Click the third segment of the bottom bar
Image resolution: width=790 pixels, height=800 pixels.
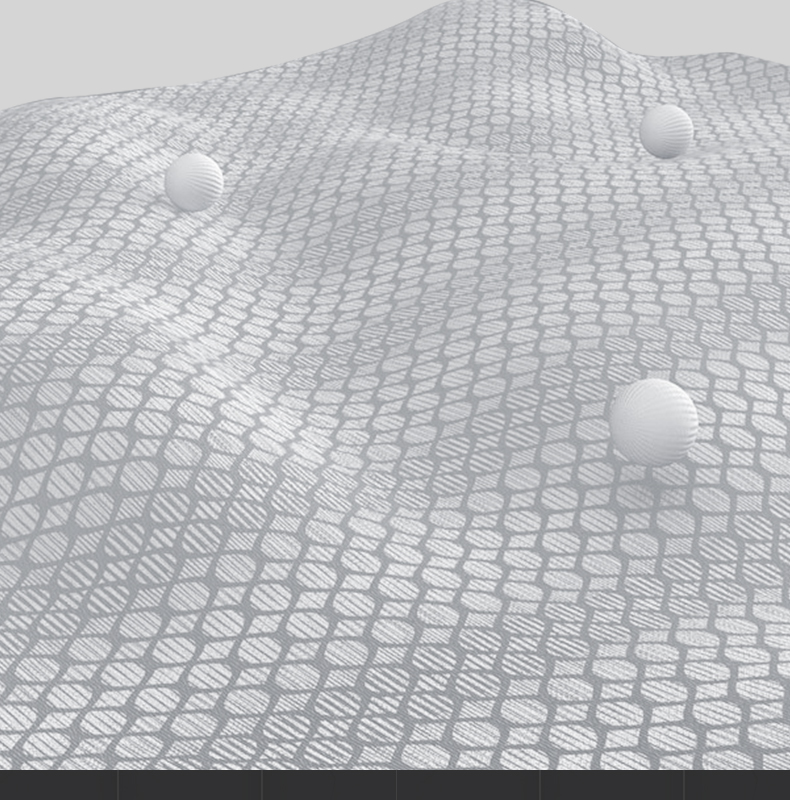(x=329, y=785)
